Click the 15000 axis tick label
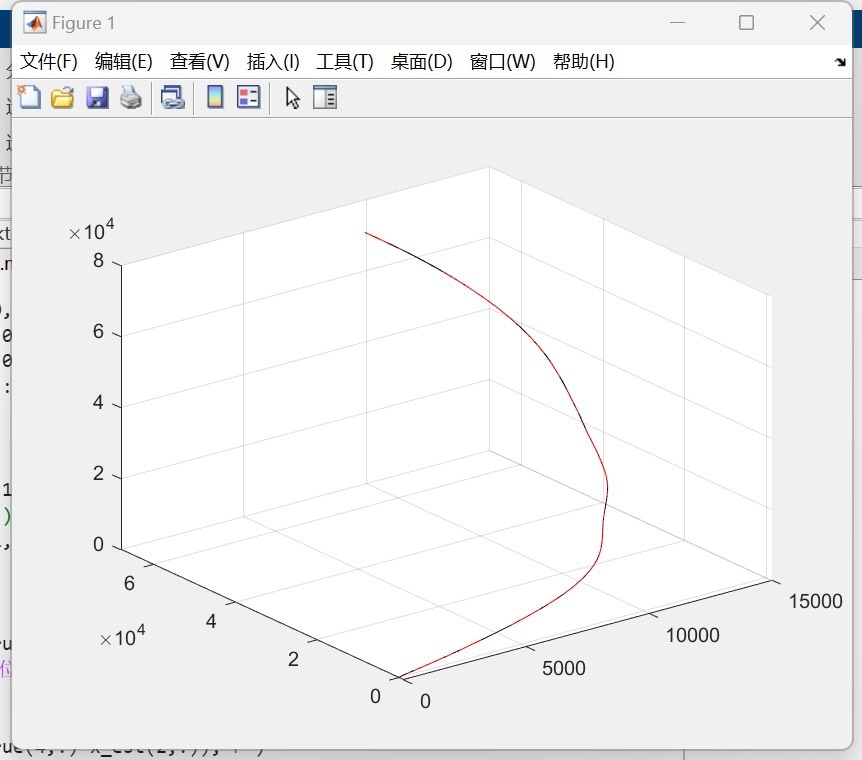The height and width of the screenshot is (760, 862). coord(815,601)
